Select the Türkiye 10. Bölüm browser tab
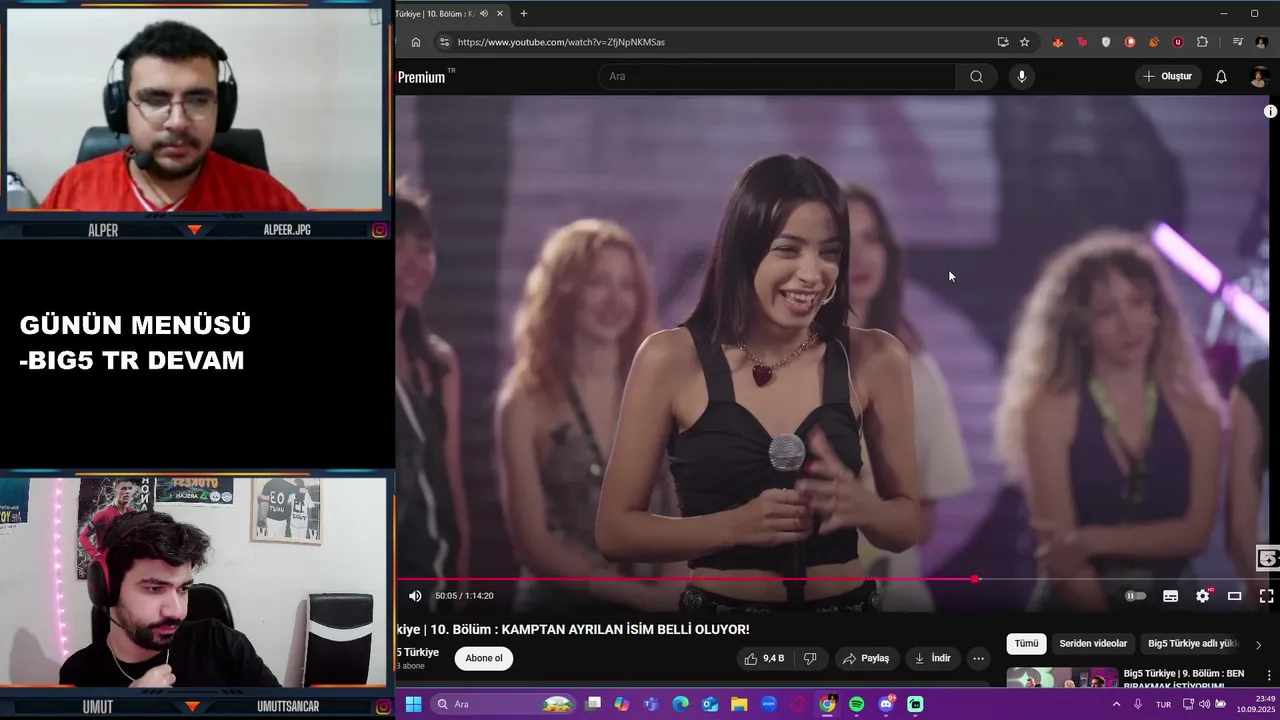The width and height of the screenshot is (1280, 720). tap(435, 14)
